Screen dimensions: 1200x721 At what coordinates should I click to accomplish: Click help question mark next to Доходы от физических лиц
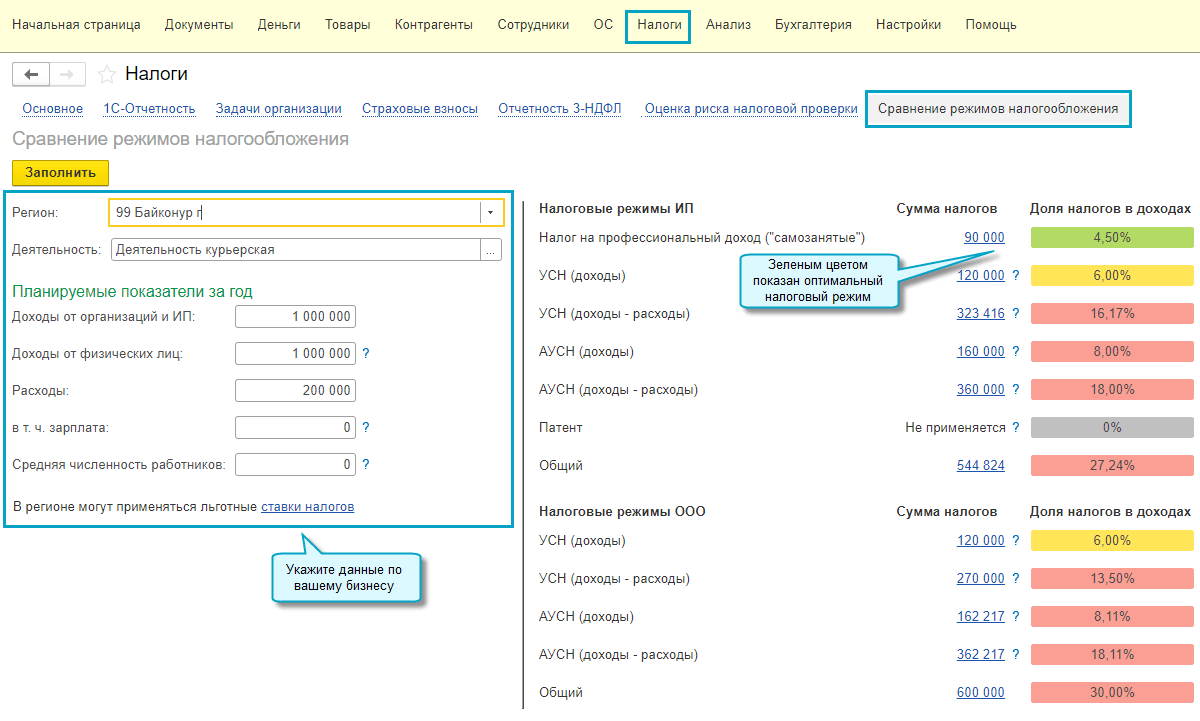pos(366,353)
